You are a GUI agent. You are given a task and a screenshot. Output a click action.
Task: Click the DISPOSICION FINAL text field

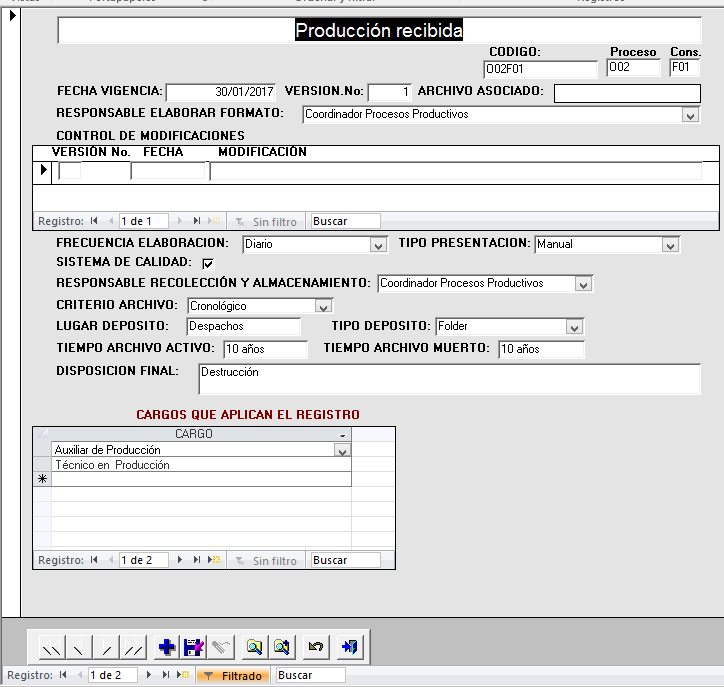click(449, 379)
